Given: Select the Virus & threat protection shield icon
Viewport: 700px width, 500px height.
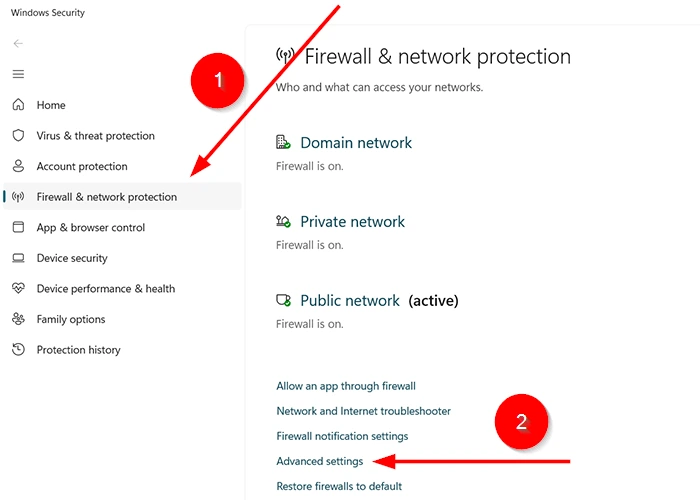Looking at the screenshot, I should coord(18,135).
